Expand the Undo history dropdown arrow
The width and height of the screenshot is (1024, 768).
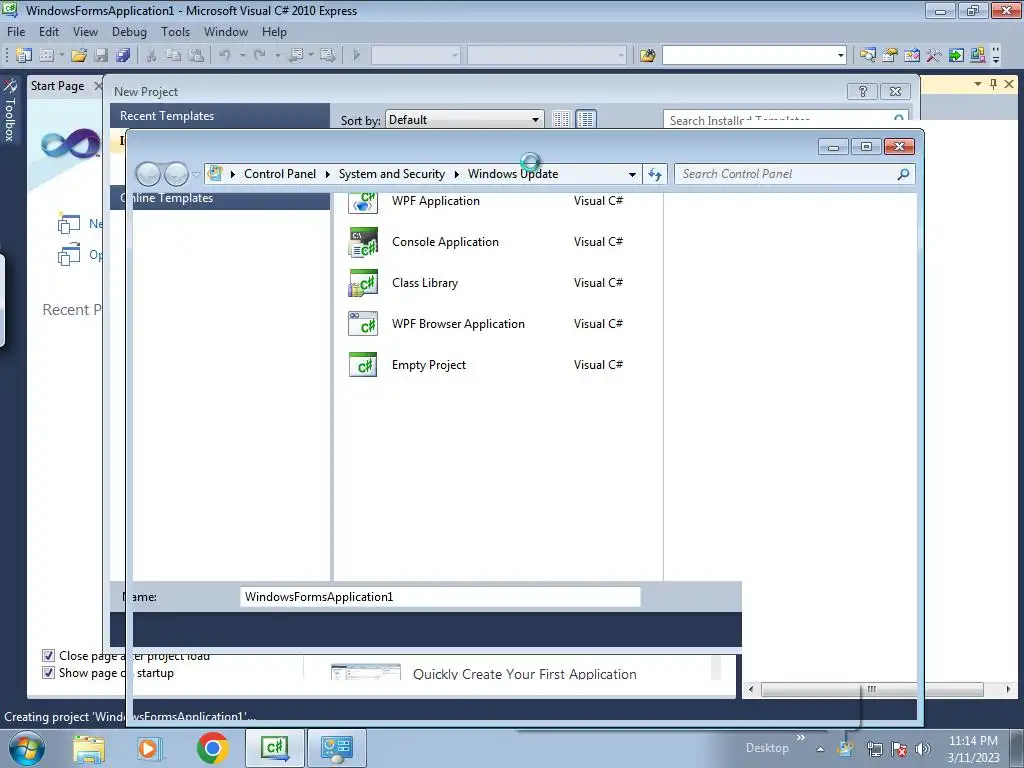coord(242,56)
